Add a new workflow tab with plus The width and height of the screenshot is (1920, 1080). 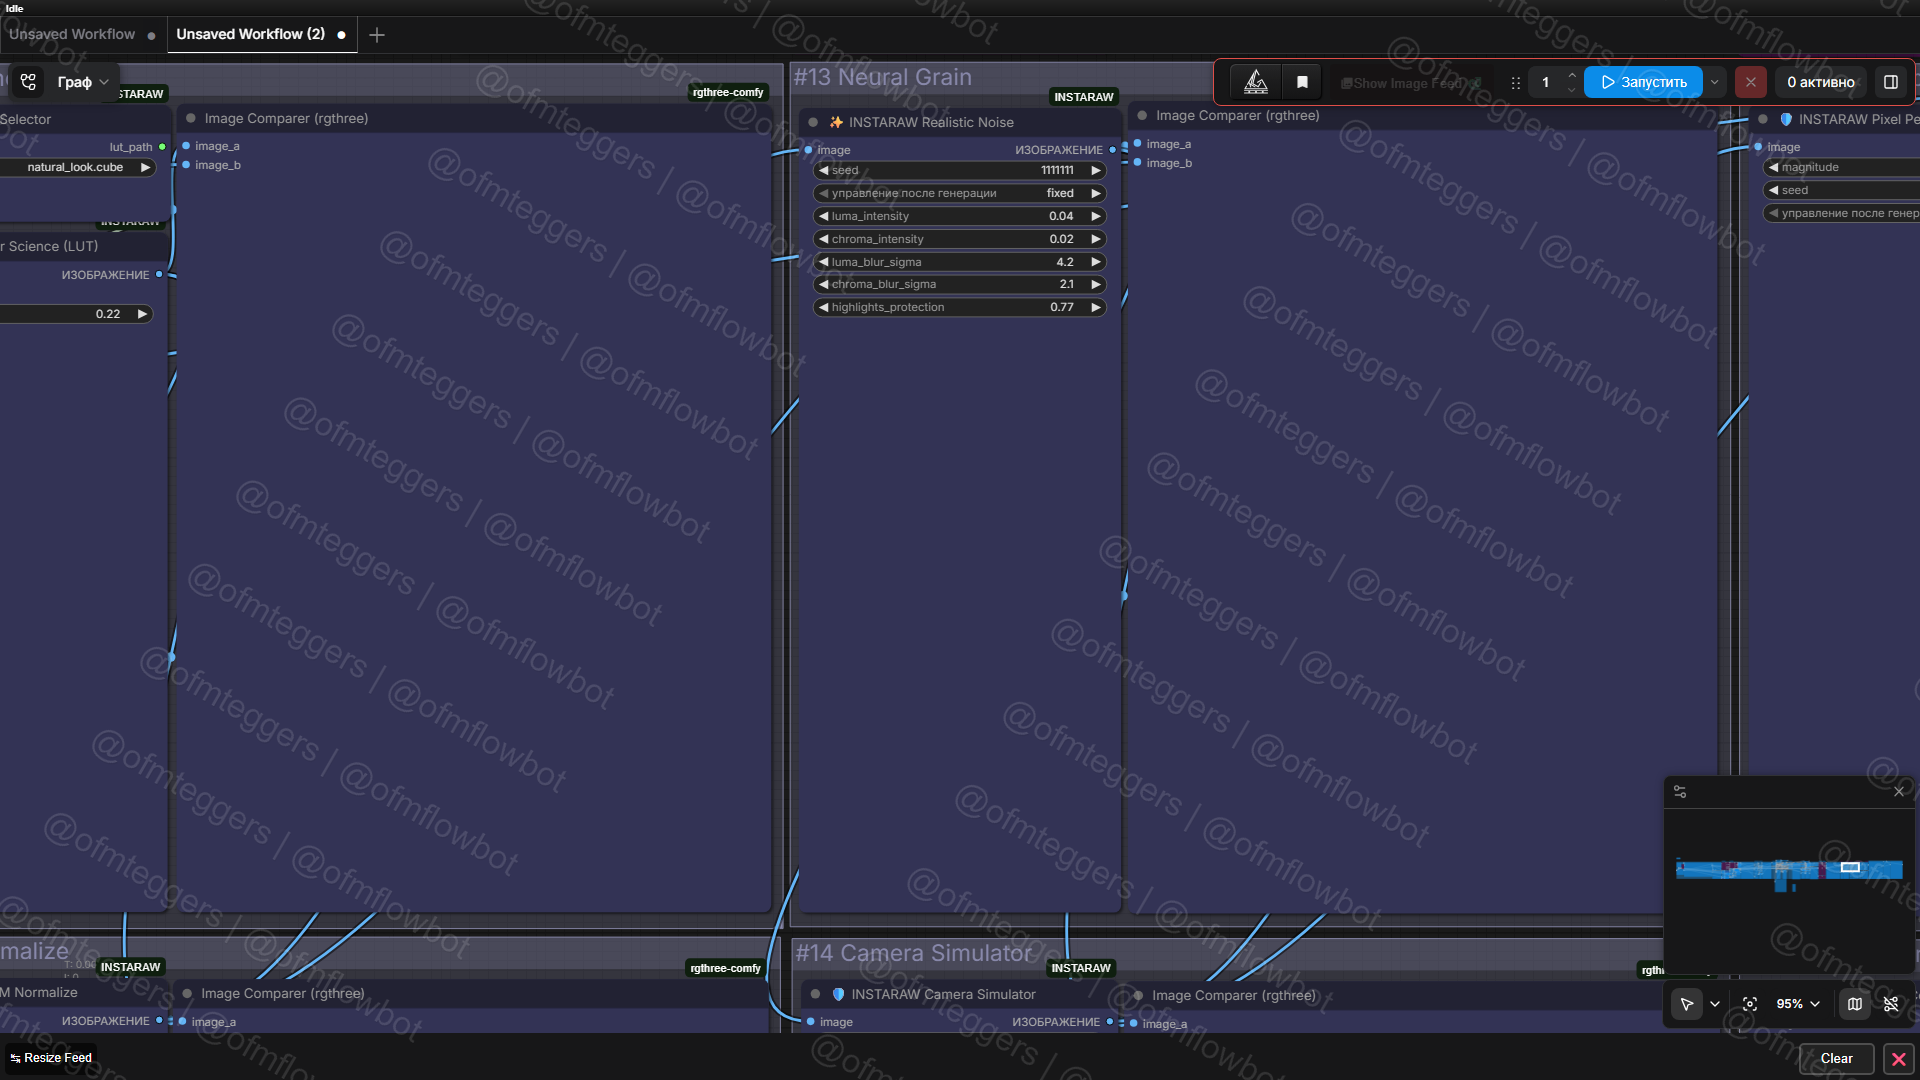click(x=377, y=35)
